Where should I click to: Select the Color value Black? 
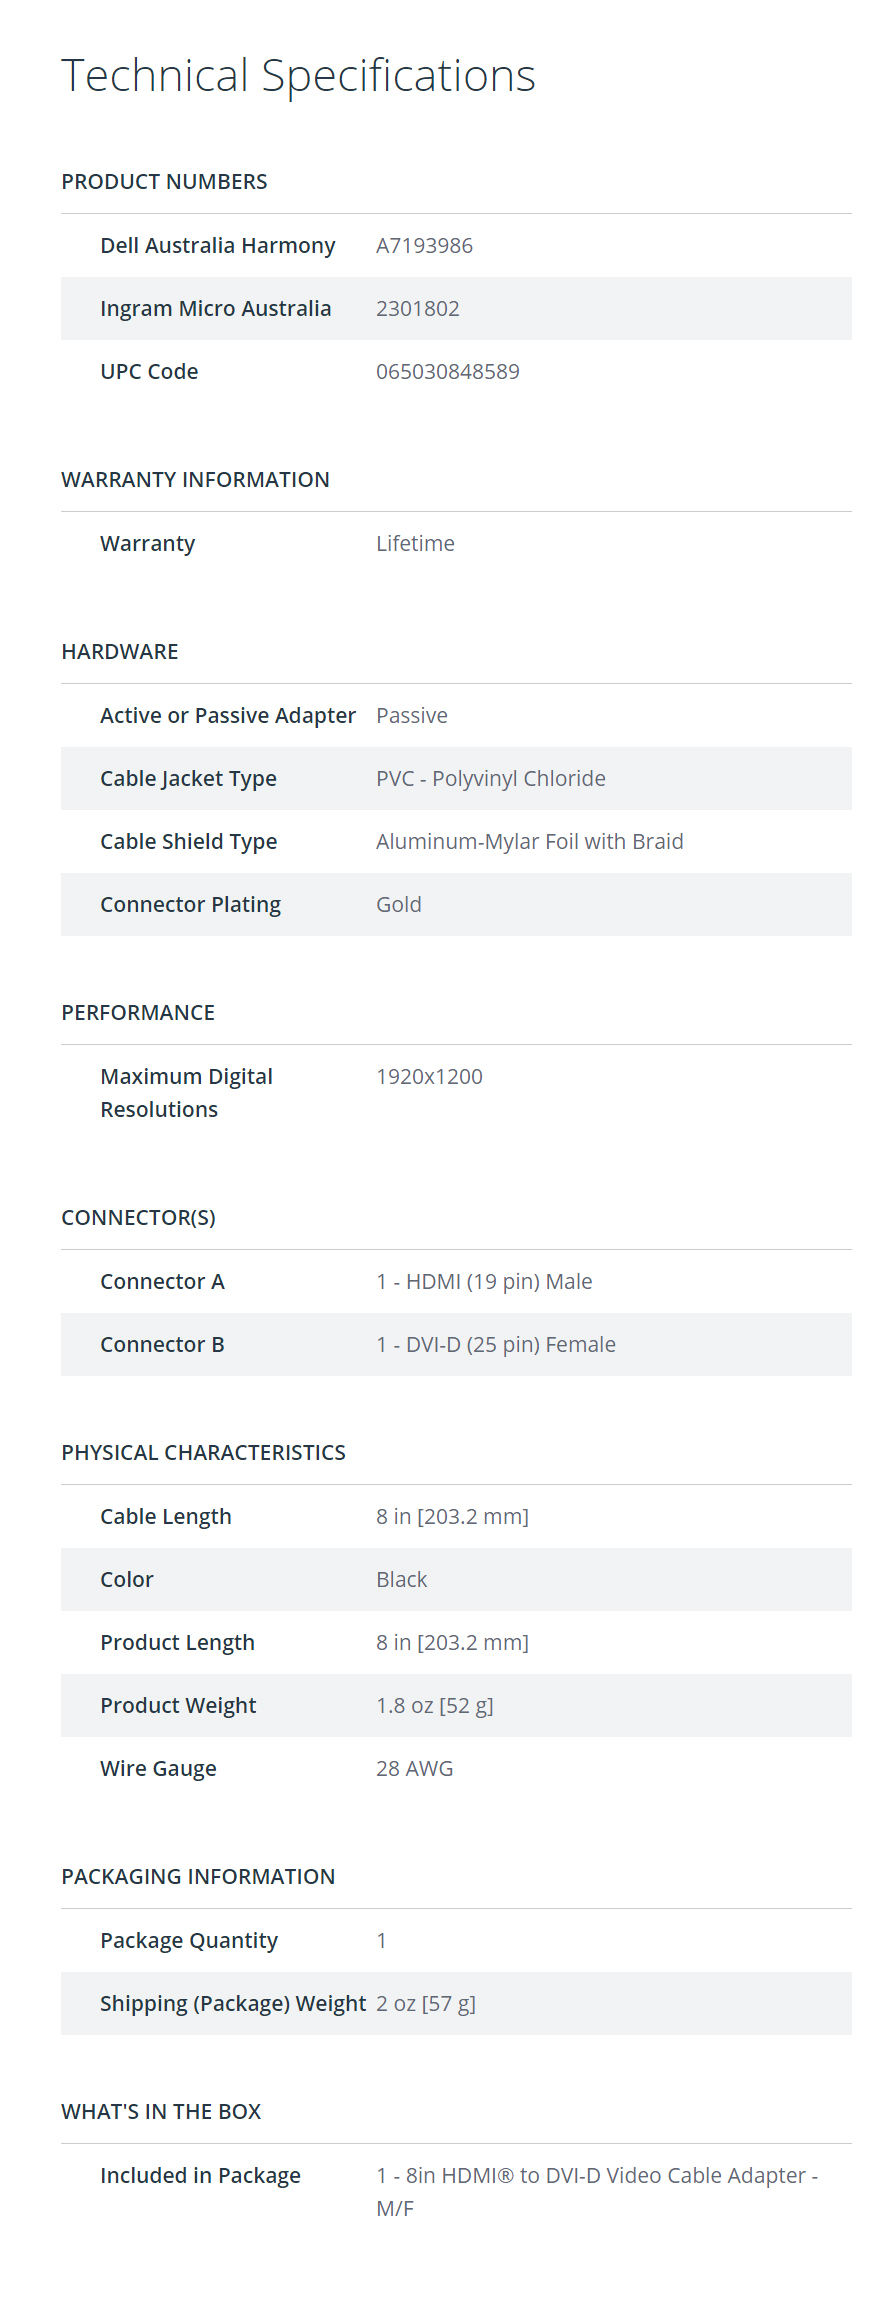(401, 1580)
